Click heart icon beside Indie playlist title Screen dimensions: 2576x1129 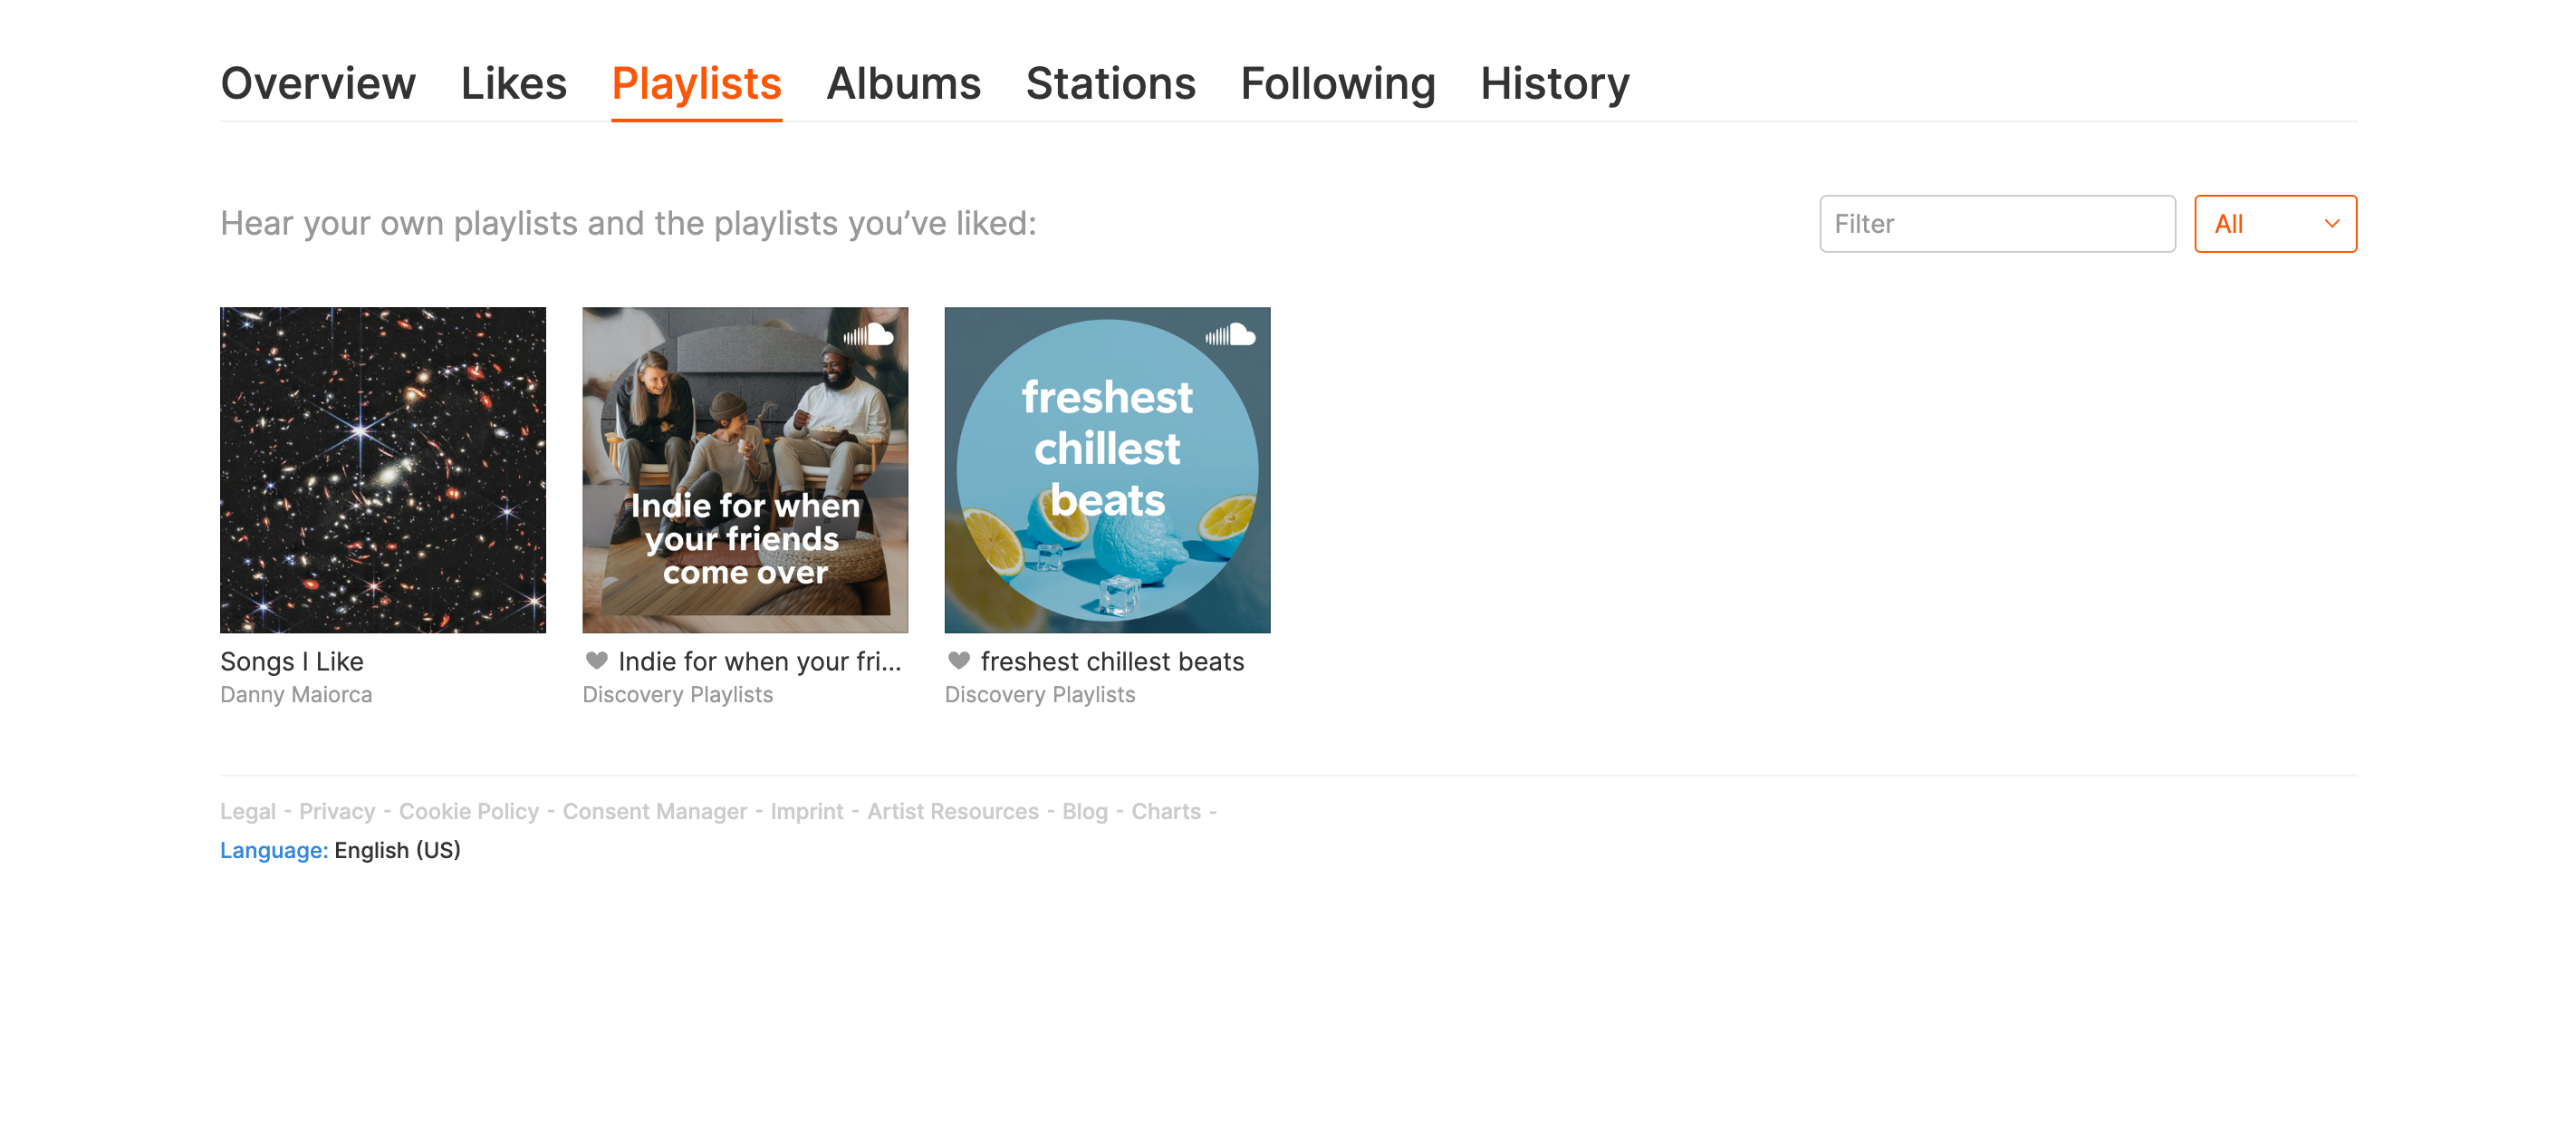pyautogui.click(x=596, y=660)
